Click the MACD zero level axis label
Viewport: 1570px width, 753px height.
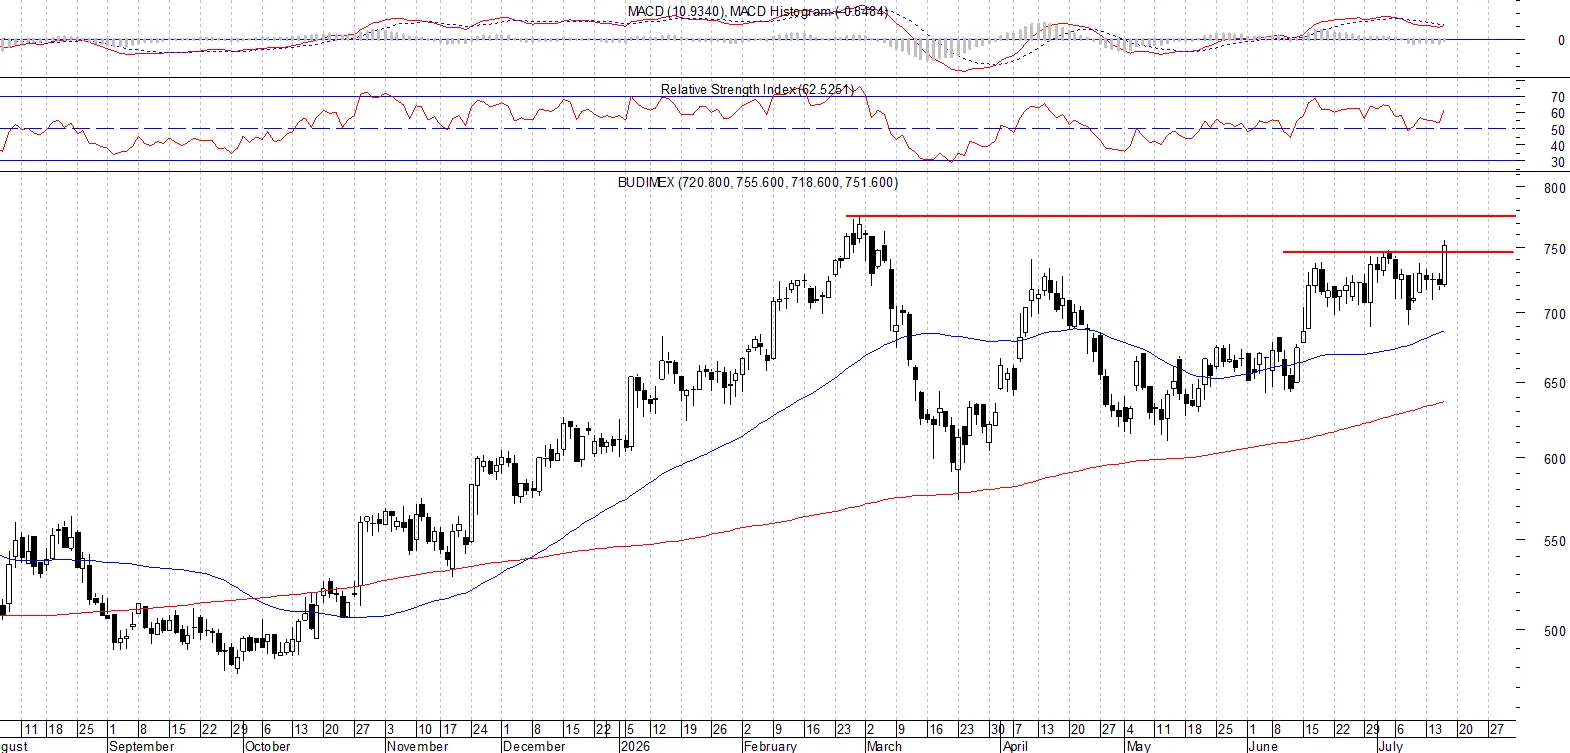click(x=1561, y=41)
